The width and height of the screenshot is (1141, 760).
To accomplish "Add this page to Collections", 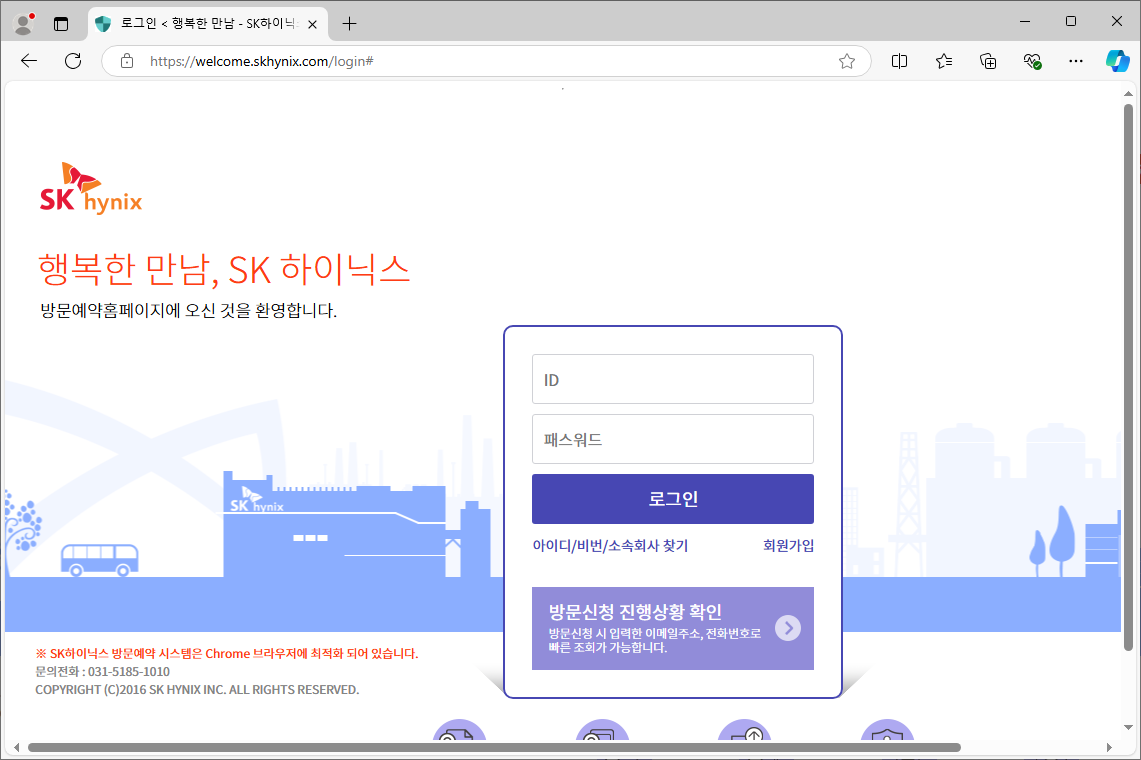I will click(x=988, y=61).
